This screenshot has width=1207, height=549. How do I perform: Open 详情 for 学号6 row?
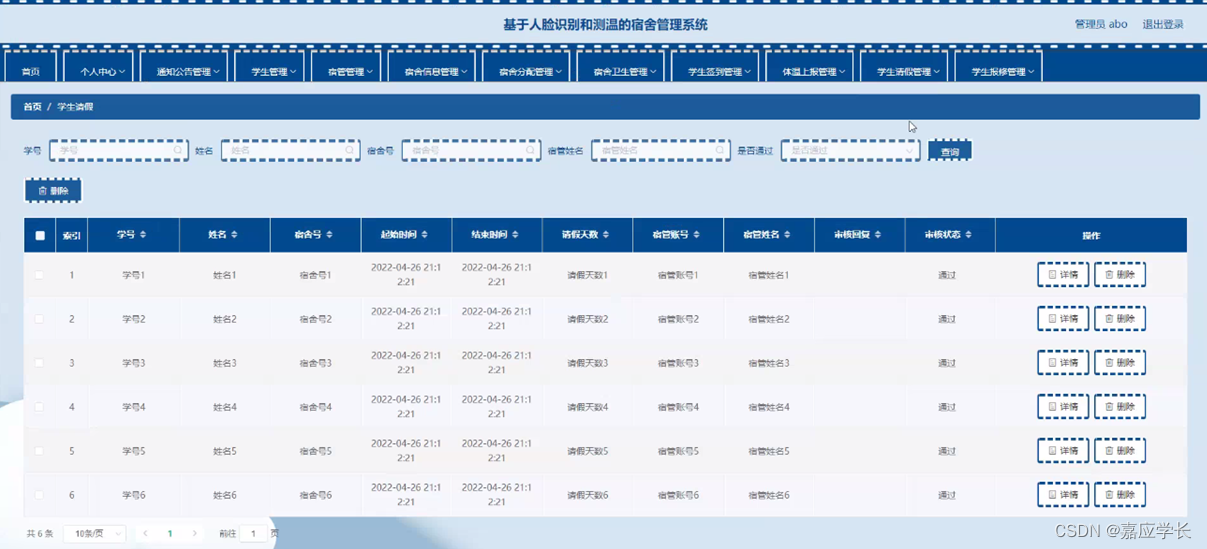pos(1063,495)
